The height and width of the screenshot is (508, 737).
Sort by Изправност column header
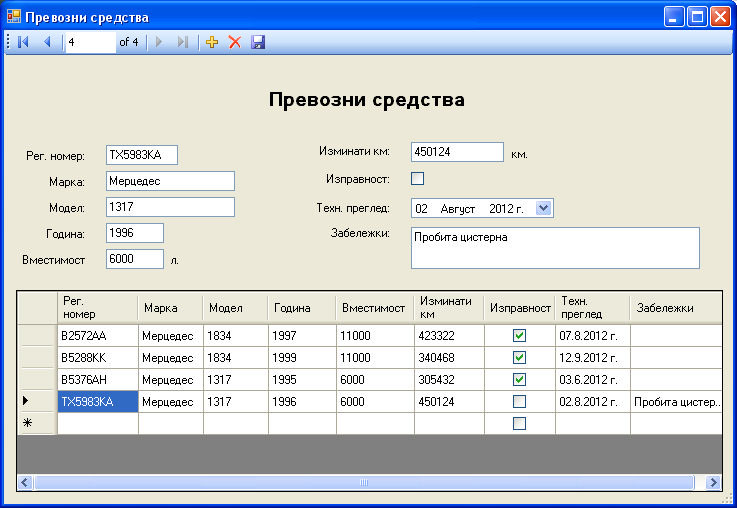[519, 308]
